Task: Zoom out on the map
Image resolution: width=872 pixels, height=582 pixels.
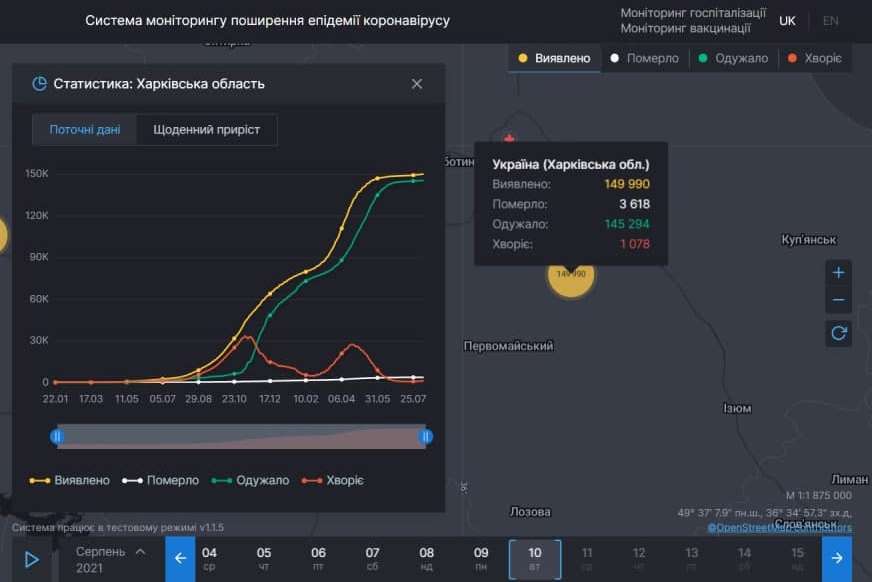Action: coord(837,301)
